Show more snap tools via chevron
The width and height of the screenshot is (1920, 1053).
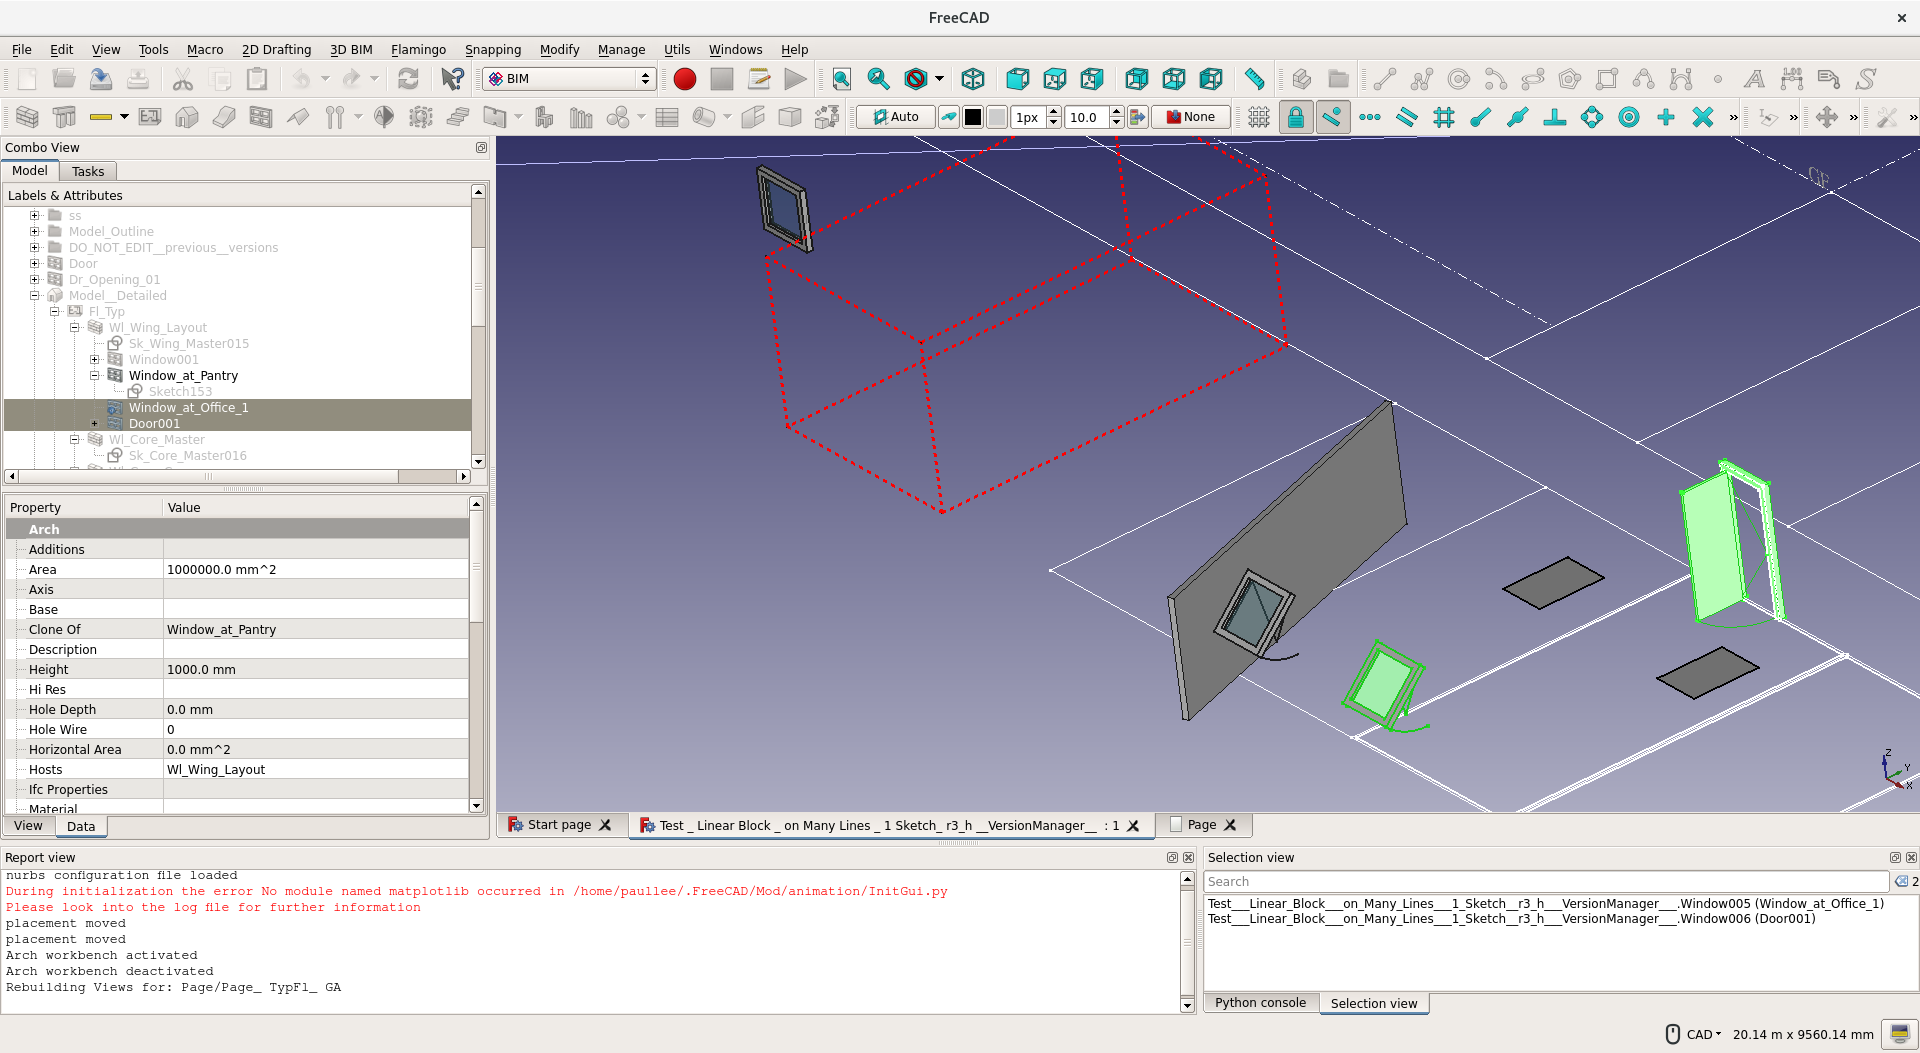(1734, 117)
